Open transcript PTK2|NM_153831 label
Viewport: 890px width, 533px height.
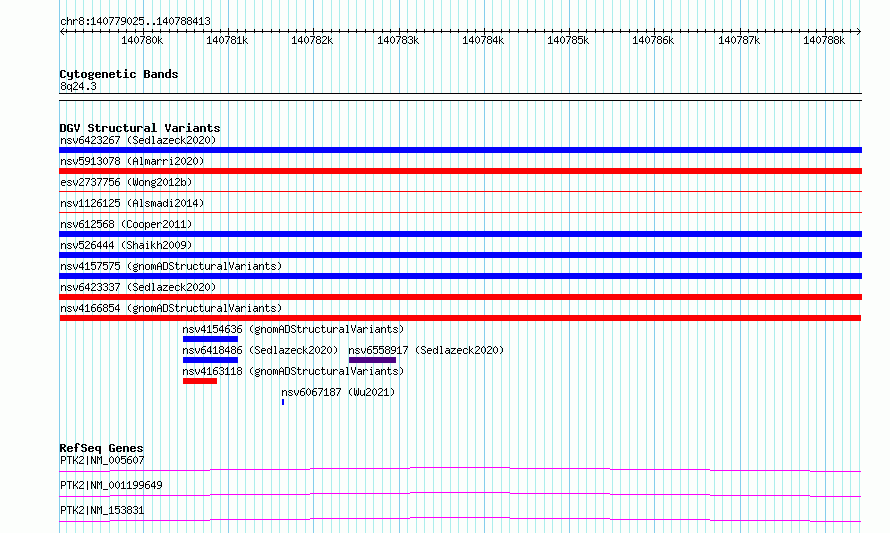point(102,510)
